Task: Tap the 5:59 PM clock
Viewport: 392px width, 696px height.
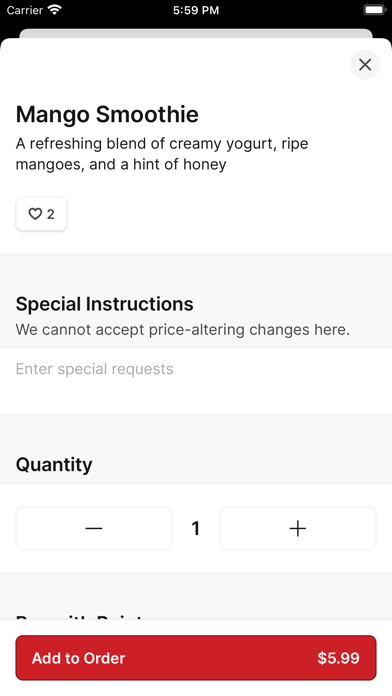Action: (196, 10)
